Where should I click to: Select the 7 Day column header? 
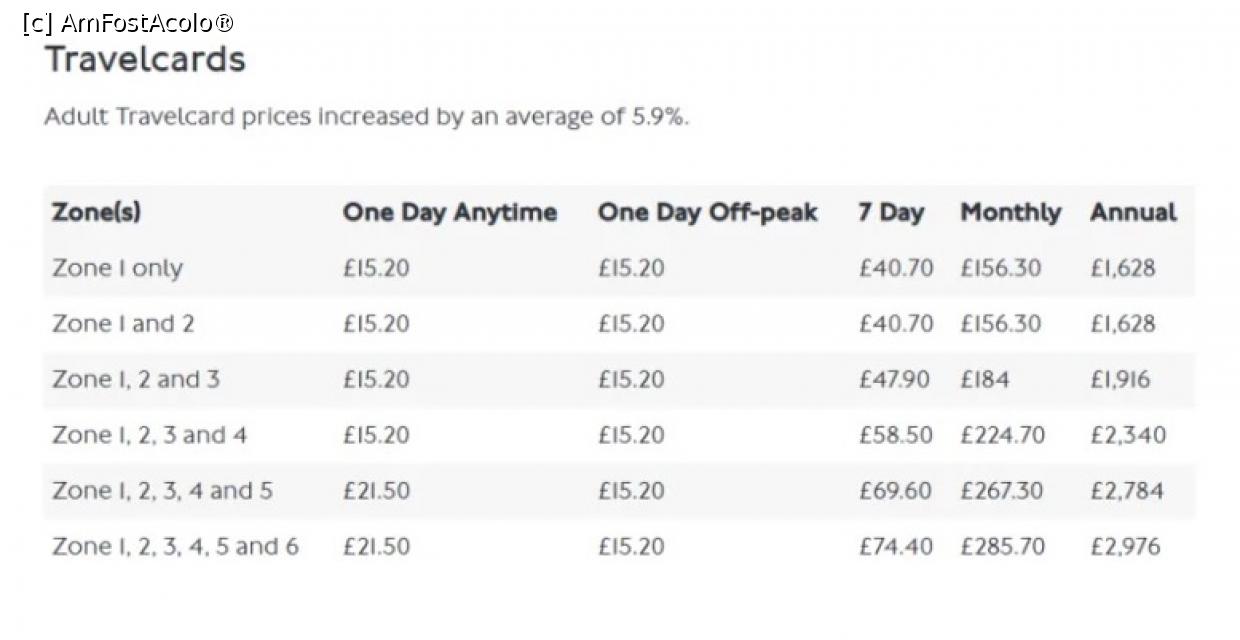(891, 213)
